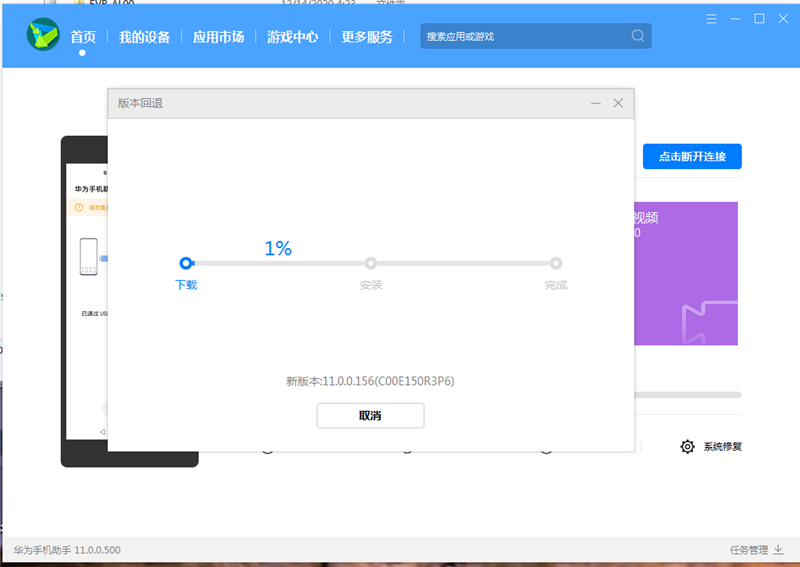
Task: Focus the 搜索应用或游戏 search field
Action: (525, 37)
